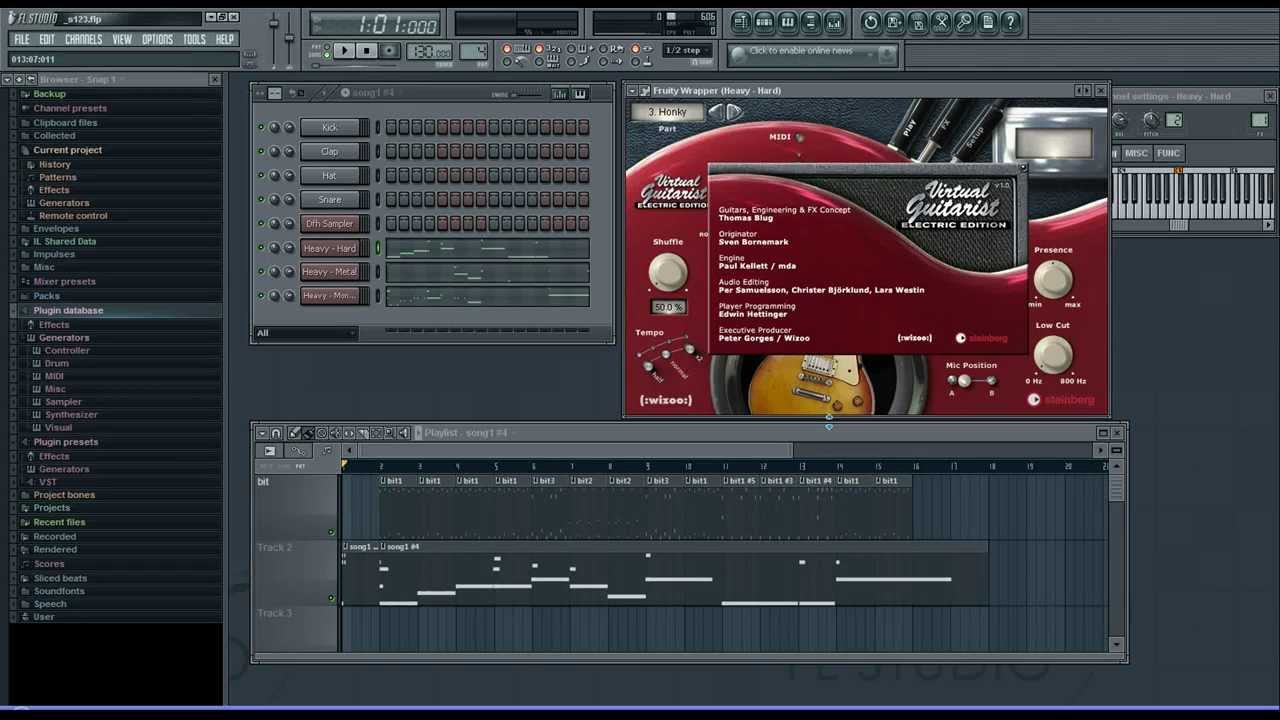This screenshot has width=1280, height=720.
Task: Toggle magnet snap icon in Playlist
Action: tap(276, 433)
